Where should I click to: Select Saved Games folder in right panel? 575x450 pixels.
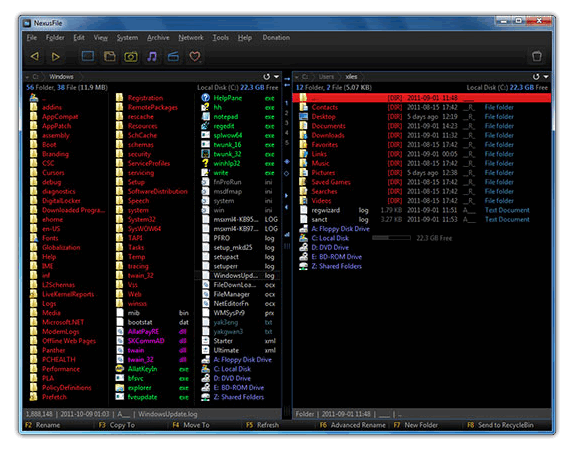click(422, 182)
